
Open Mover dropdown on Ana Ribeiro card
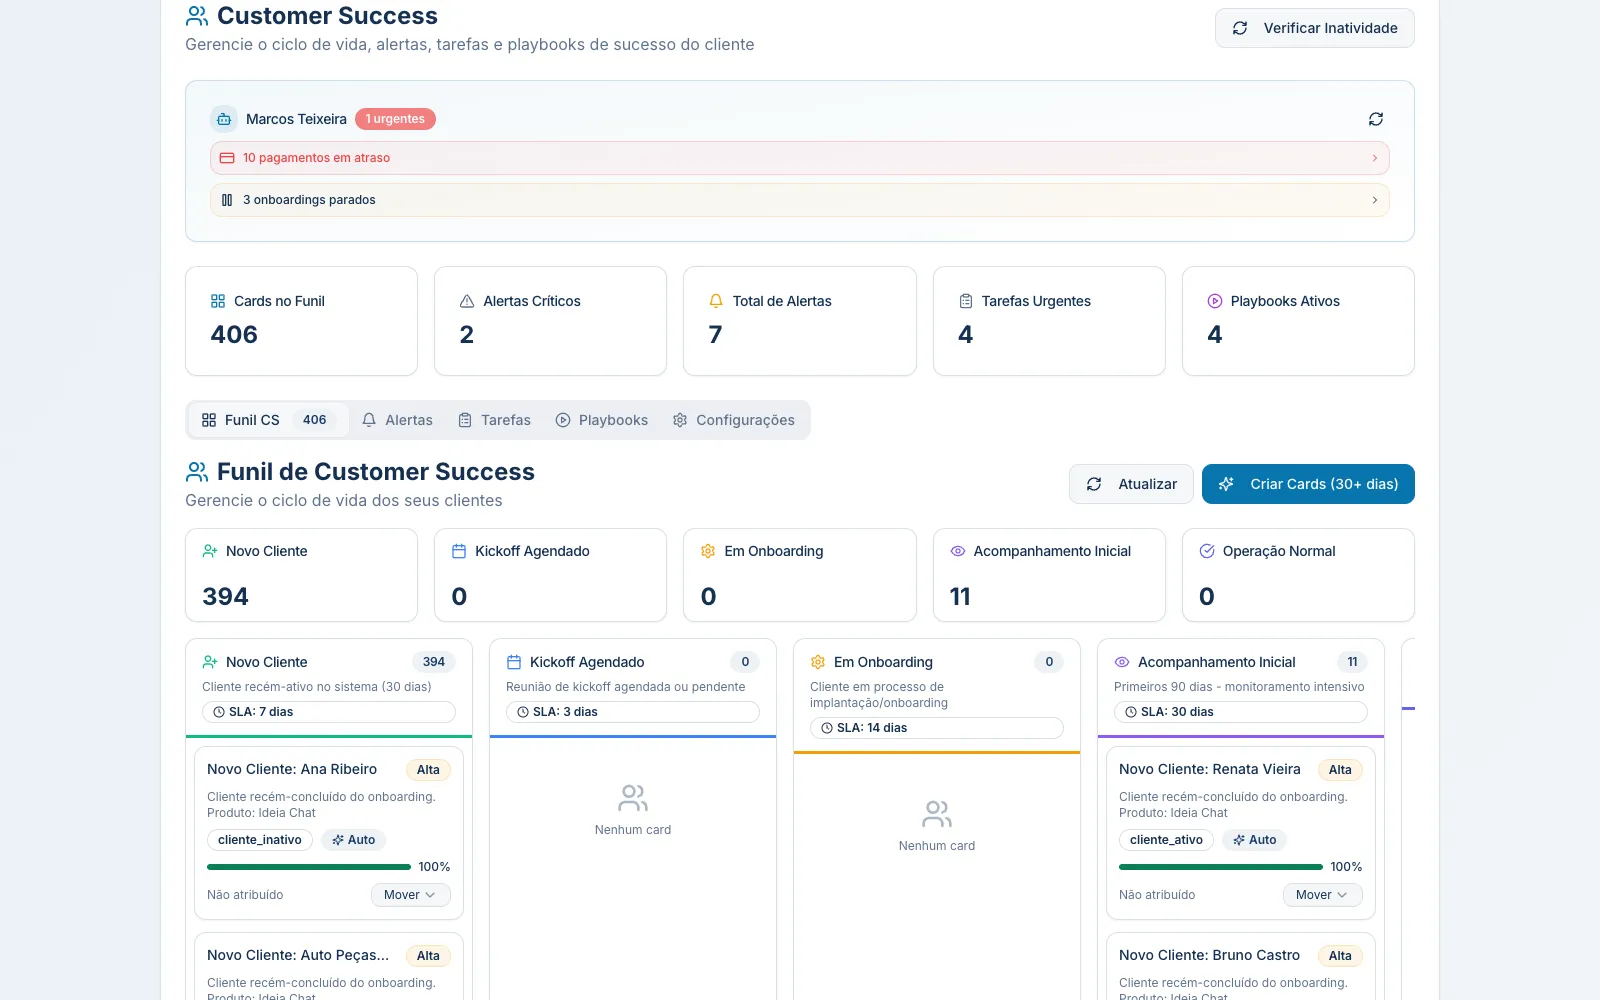click(410, 895)
